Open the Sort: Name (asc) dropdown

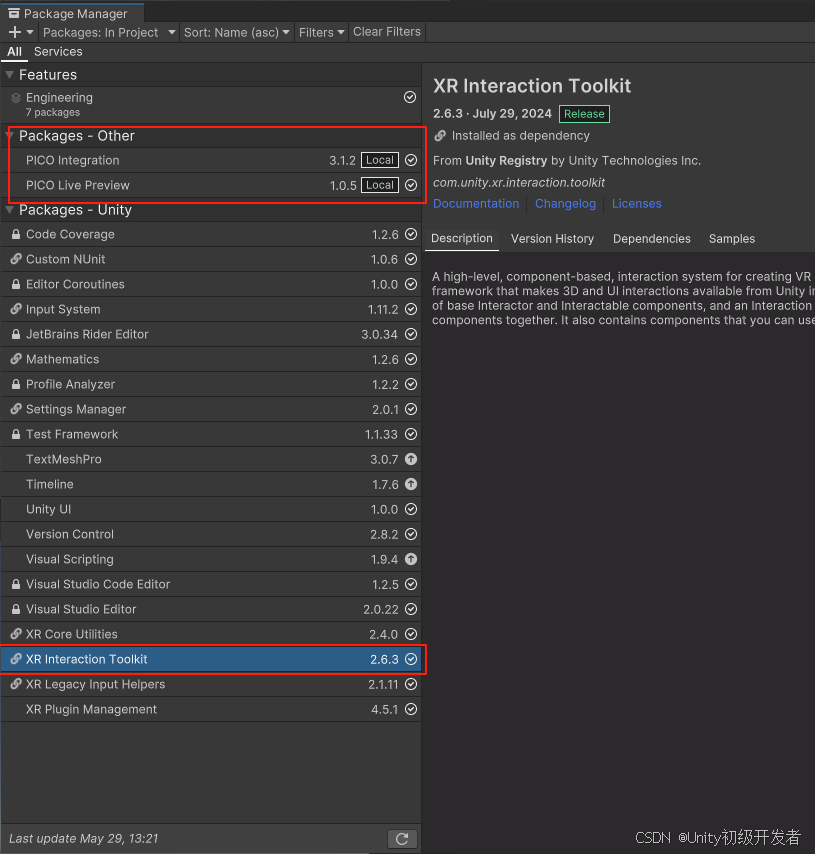[236, 32]
